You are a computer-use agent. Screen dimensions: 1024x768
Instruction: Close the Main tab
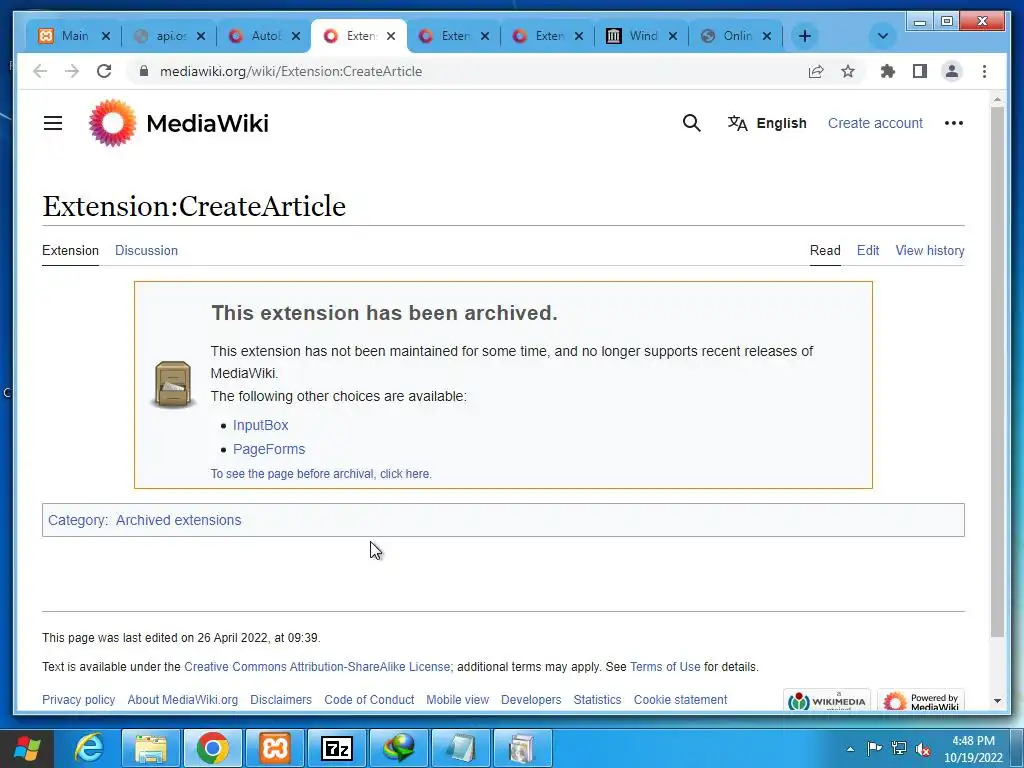click(106, 36)
